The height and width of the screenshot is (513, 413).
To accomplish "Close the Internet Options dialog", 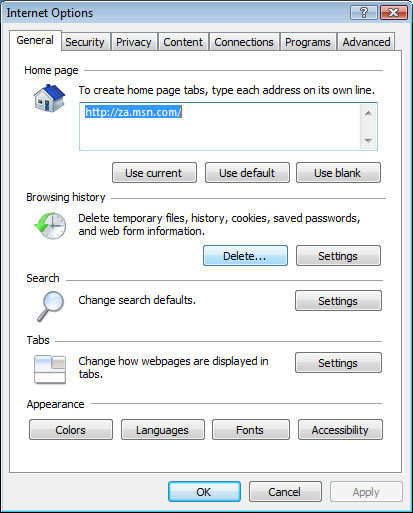I will click(x=393, y=13).
